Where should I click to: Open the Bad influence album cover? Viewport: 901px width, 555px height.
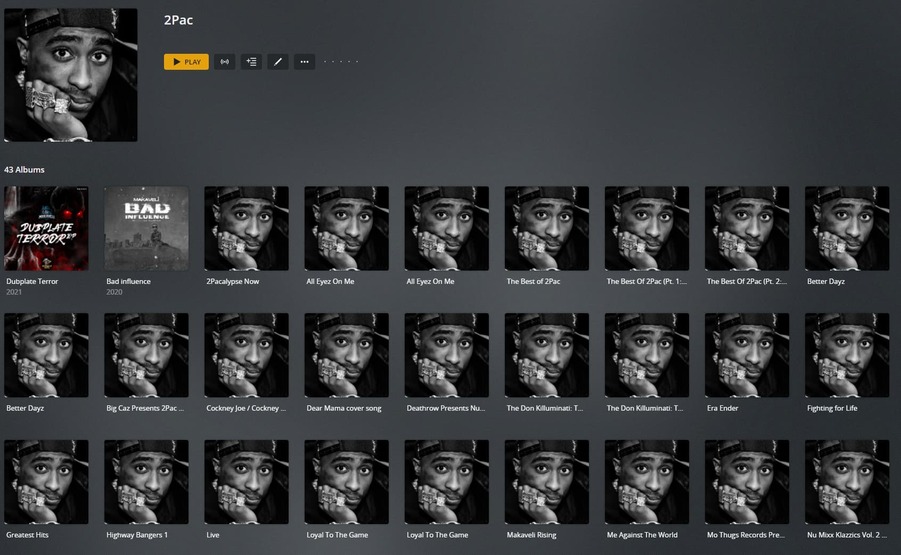click(x=146, y=228)
